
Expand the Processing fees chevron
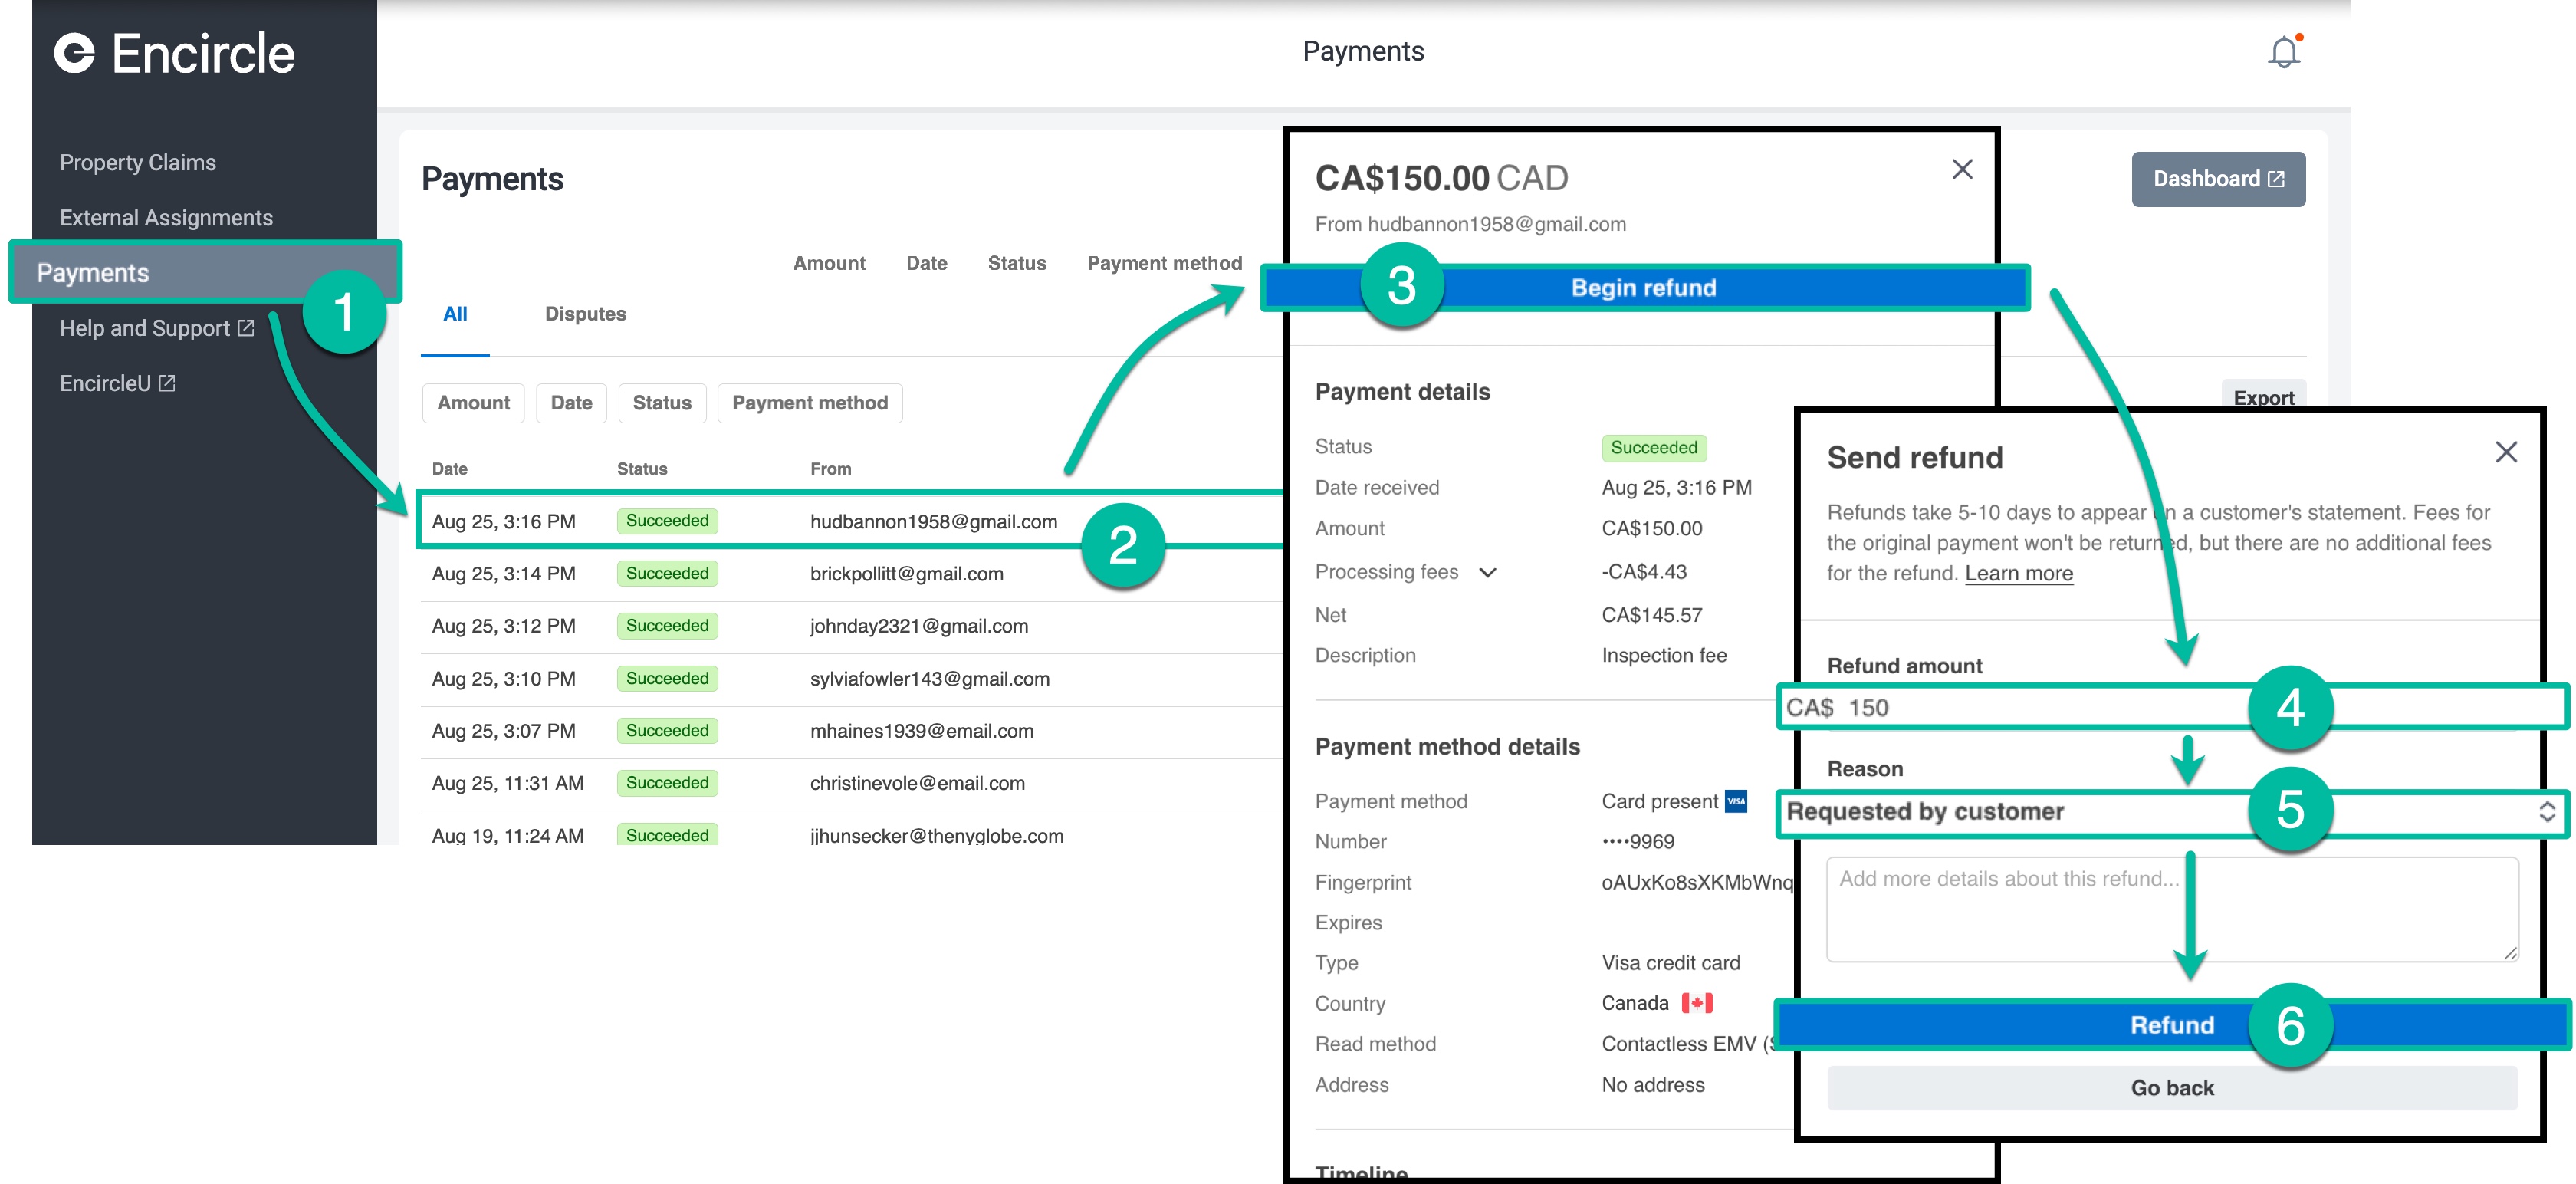click(x=1488, y=573)
